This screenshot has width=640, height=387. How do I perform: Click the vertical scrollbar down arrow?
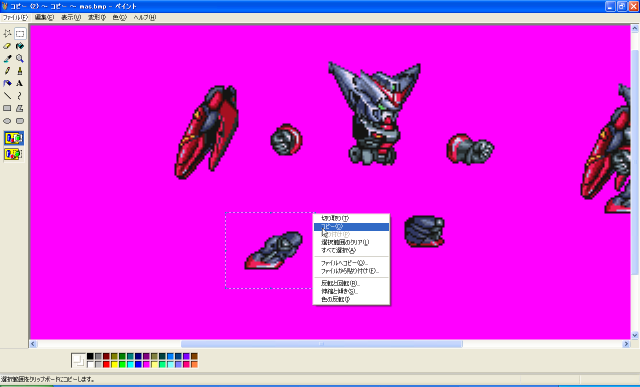pyautogui.click(x=635, y=335)
